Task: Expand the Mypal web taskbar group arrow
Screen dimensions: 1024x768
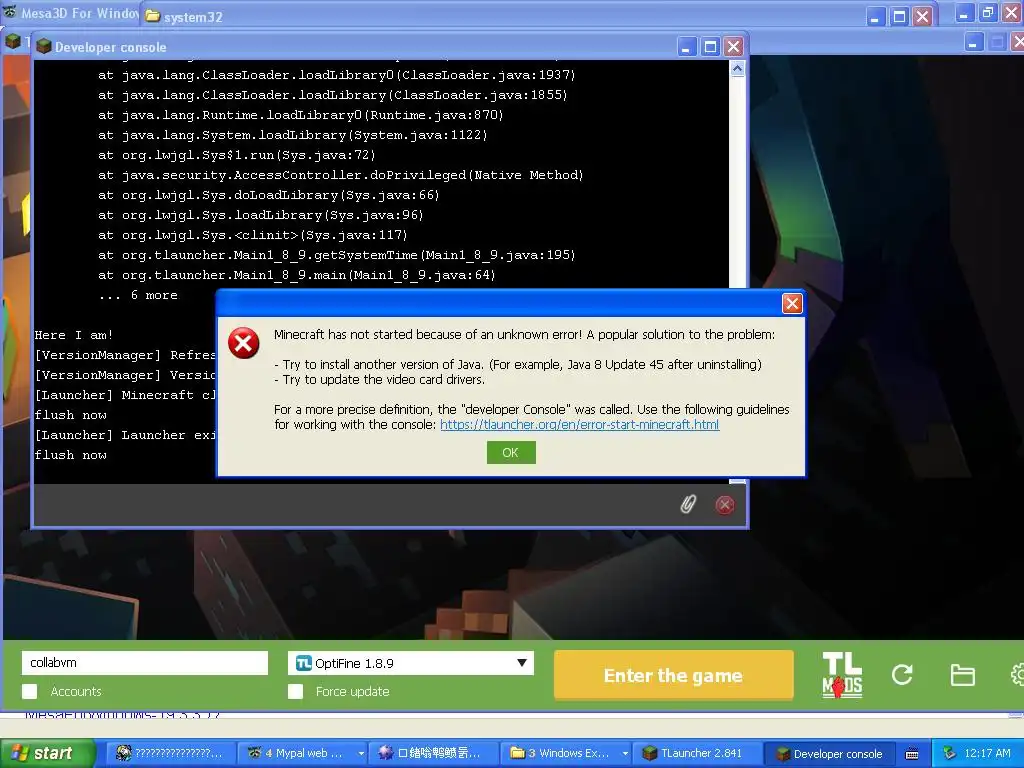Action: tap(360, 754)
